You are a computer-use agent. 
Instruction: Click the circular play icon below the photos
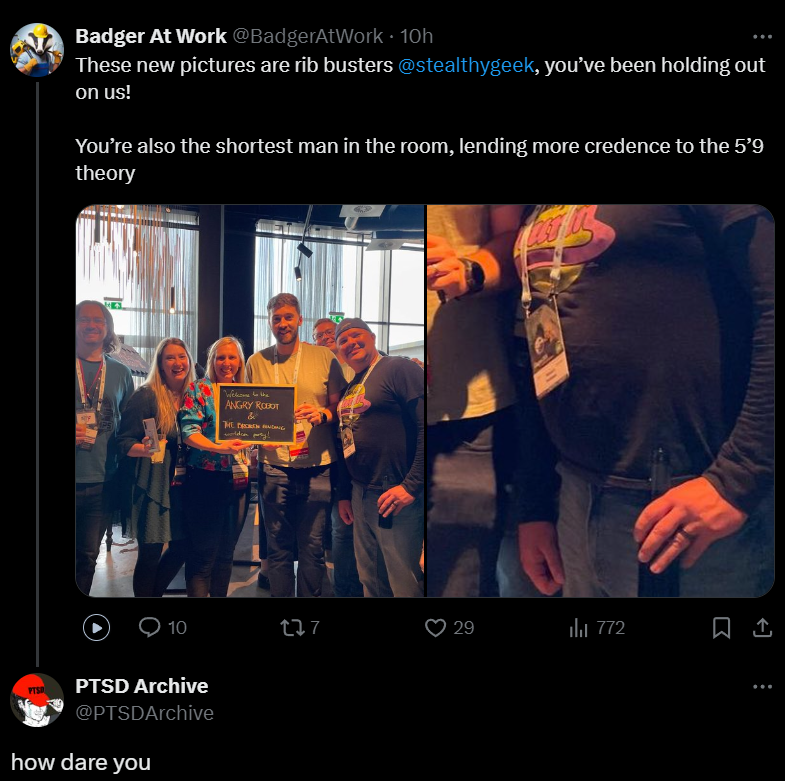pos(96,627)
